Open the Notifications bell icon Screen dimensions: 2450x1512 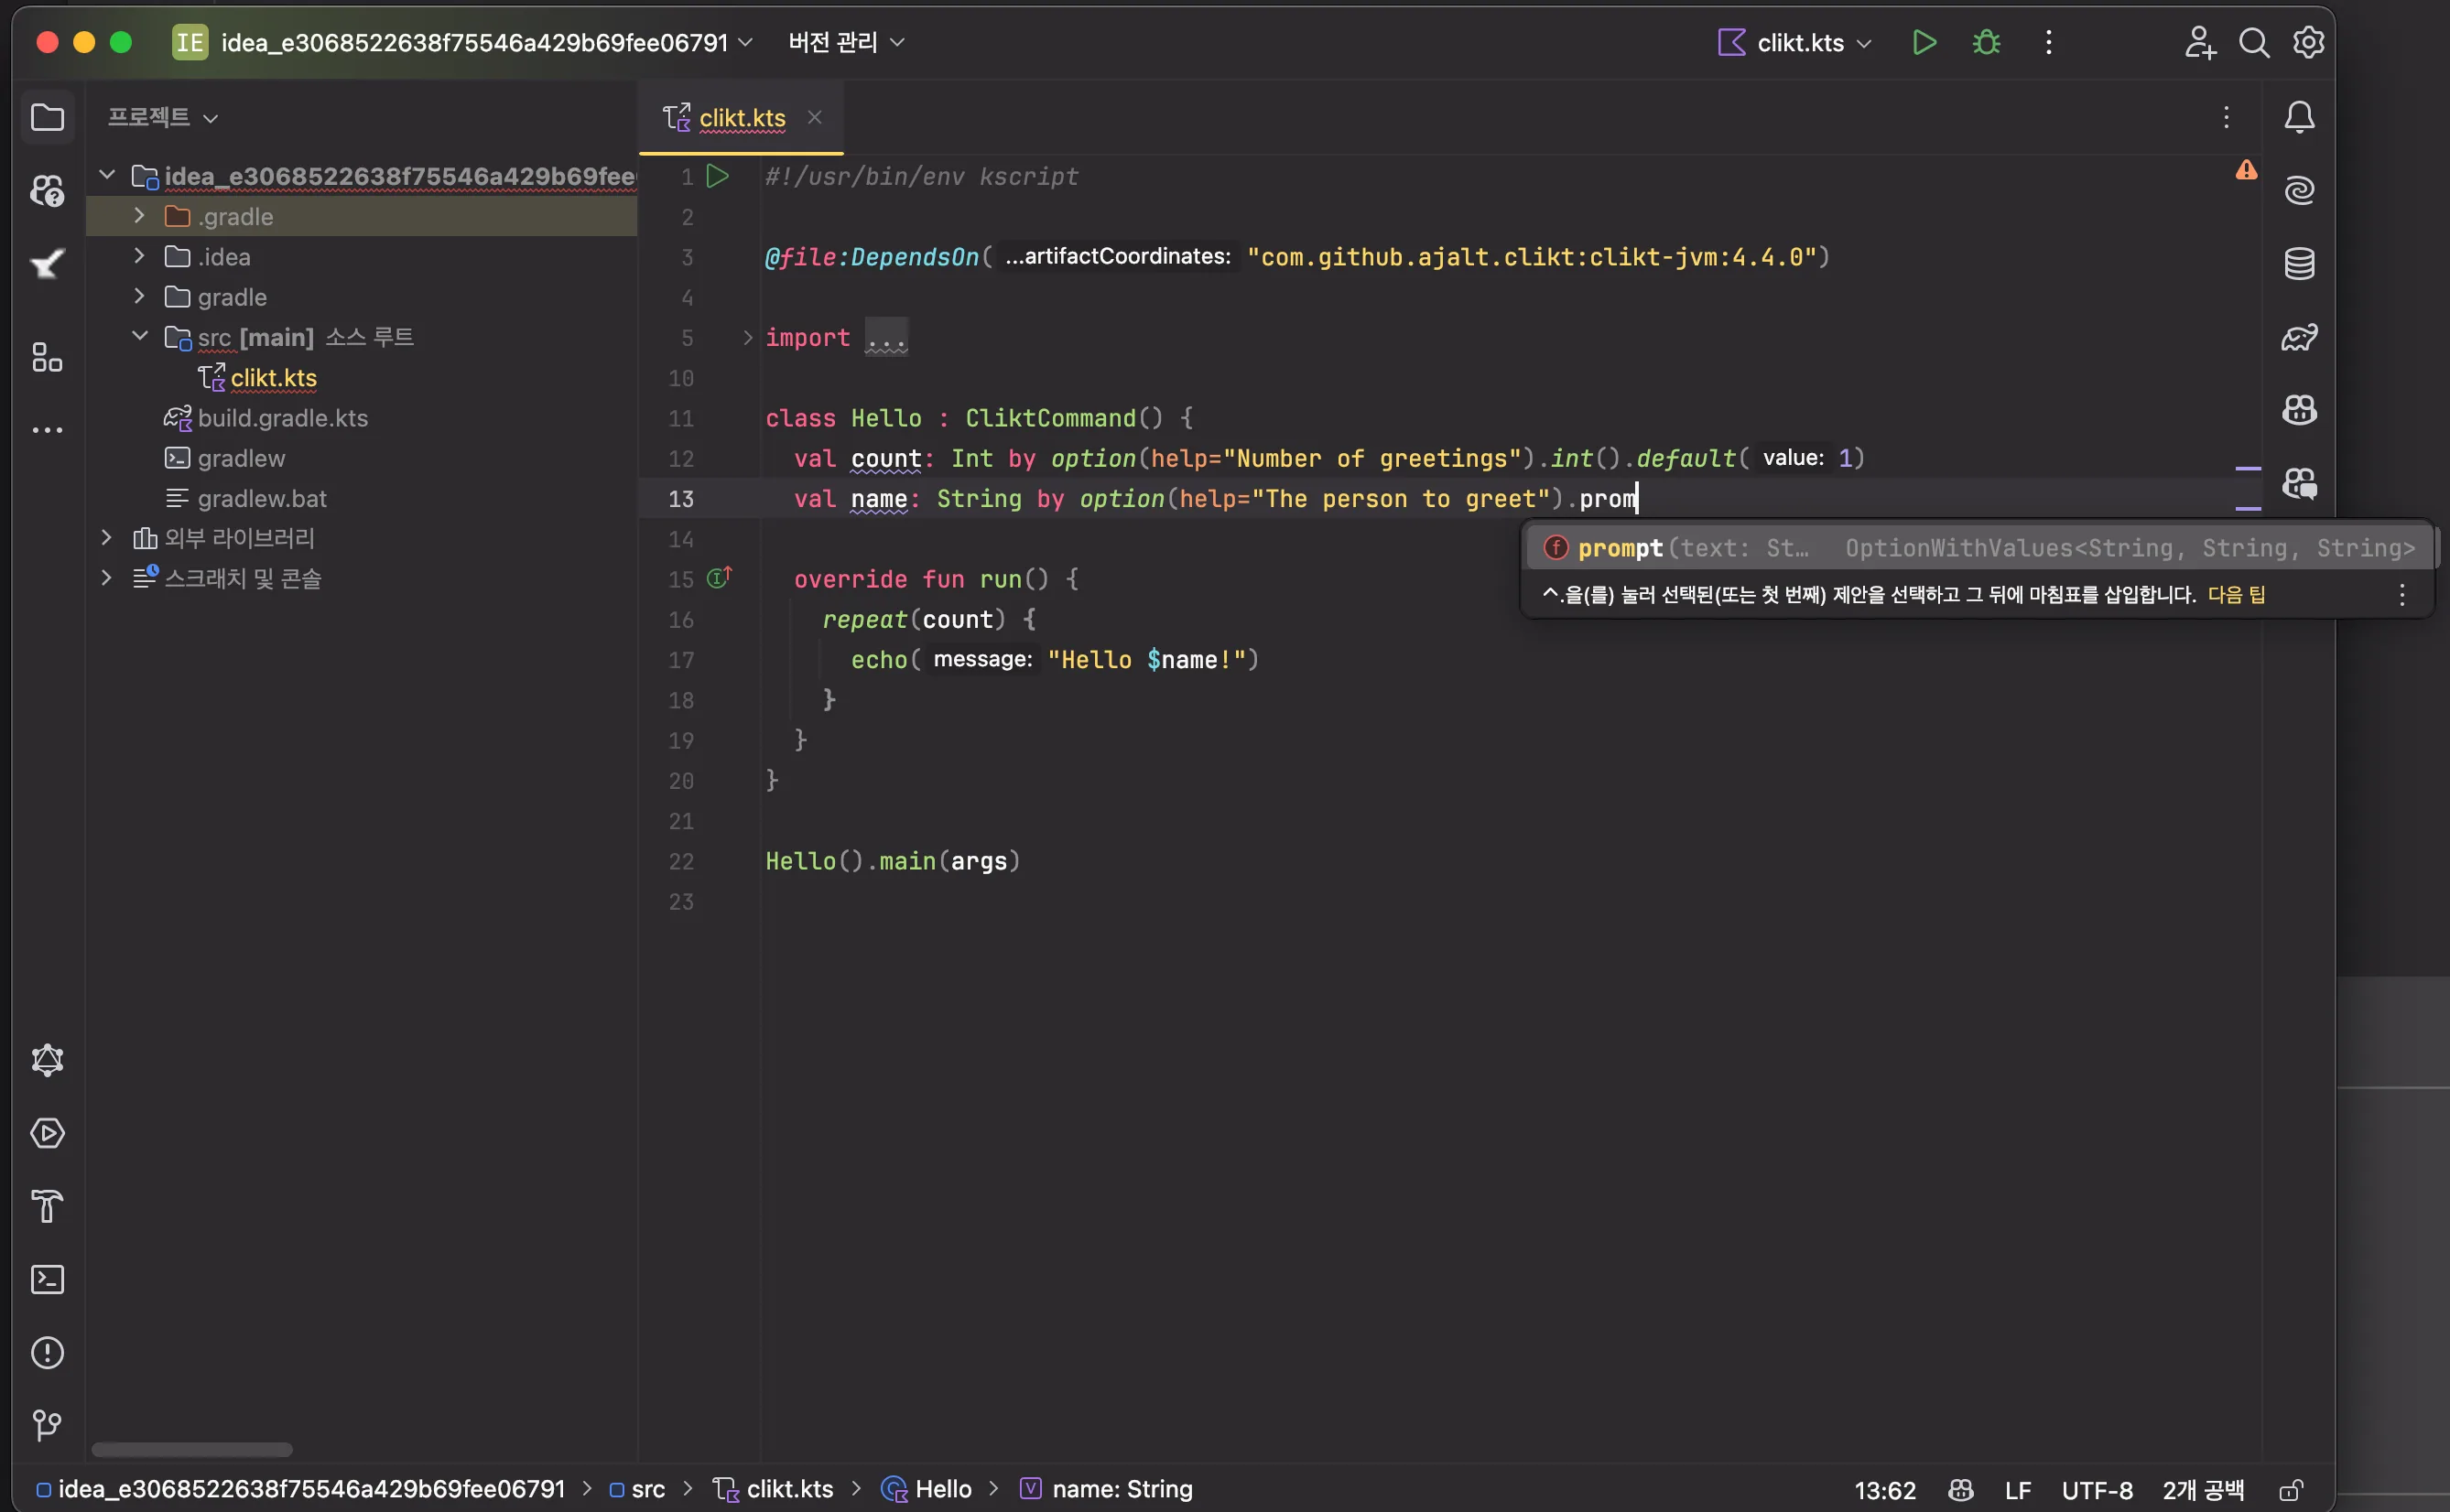click(x=2299, y=118)
